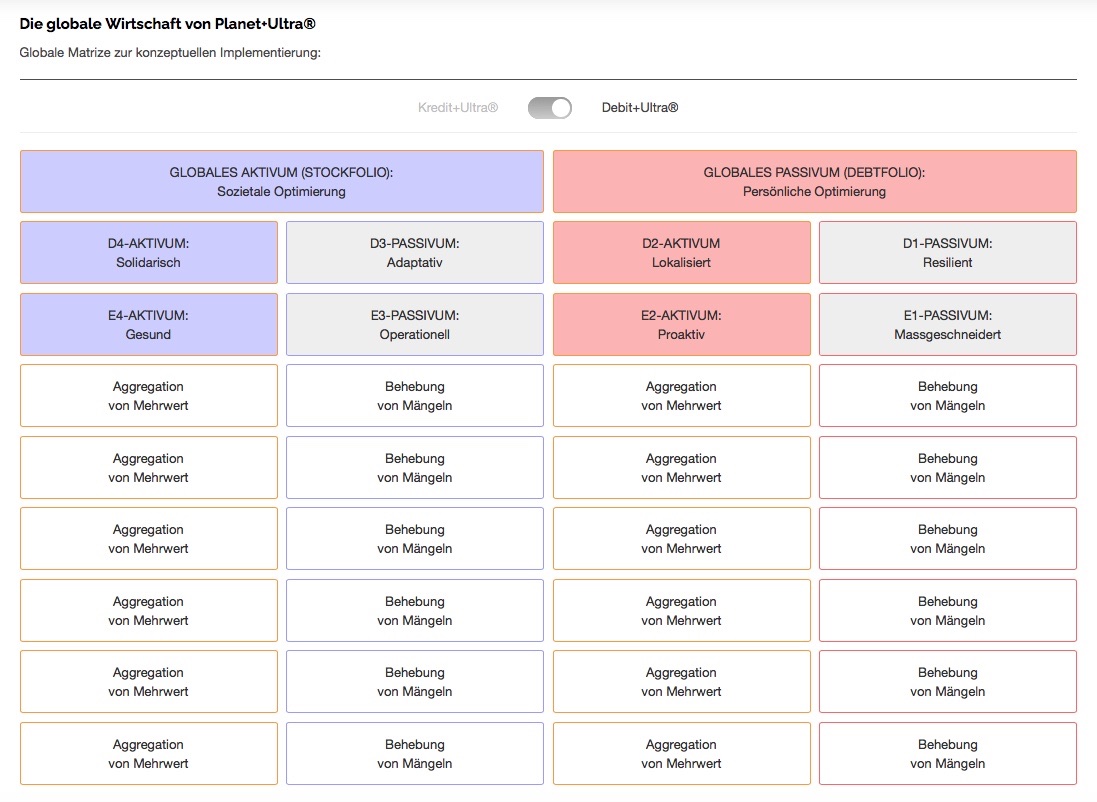Screen dimensions: 1097x802
Task: Select the Behebung cell directly beneath E3-PASSIVUM Operationell
Action: [x=415, y=396]
